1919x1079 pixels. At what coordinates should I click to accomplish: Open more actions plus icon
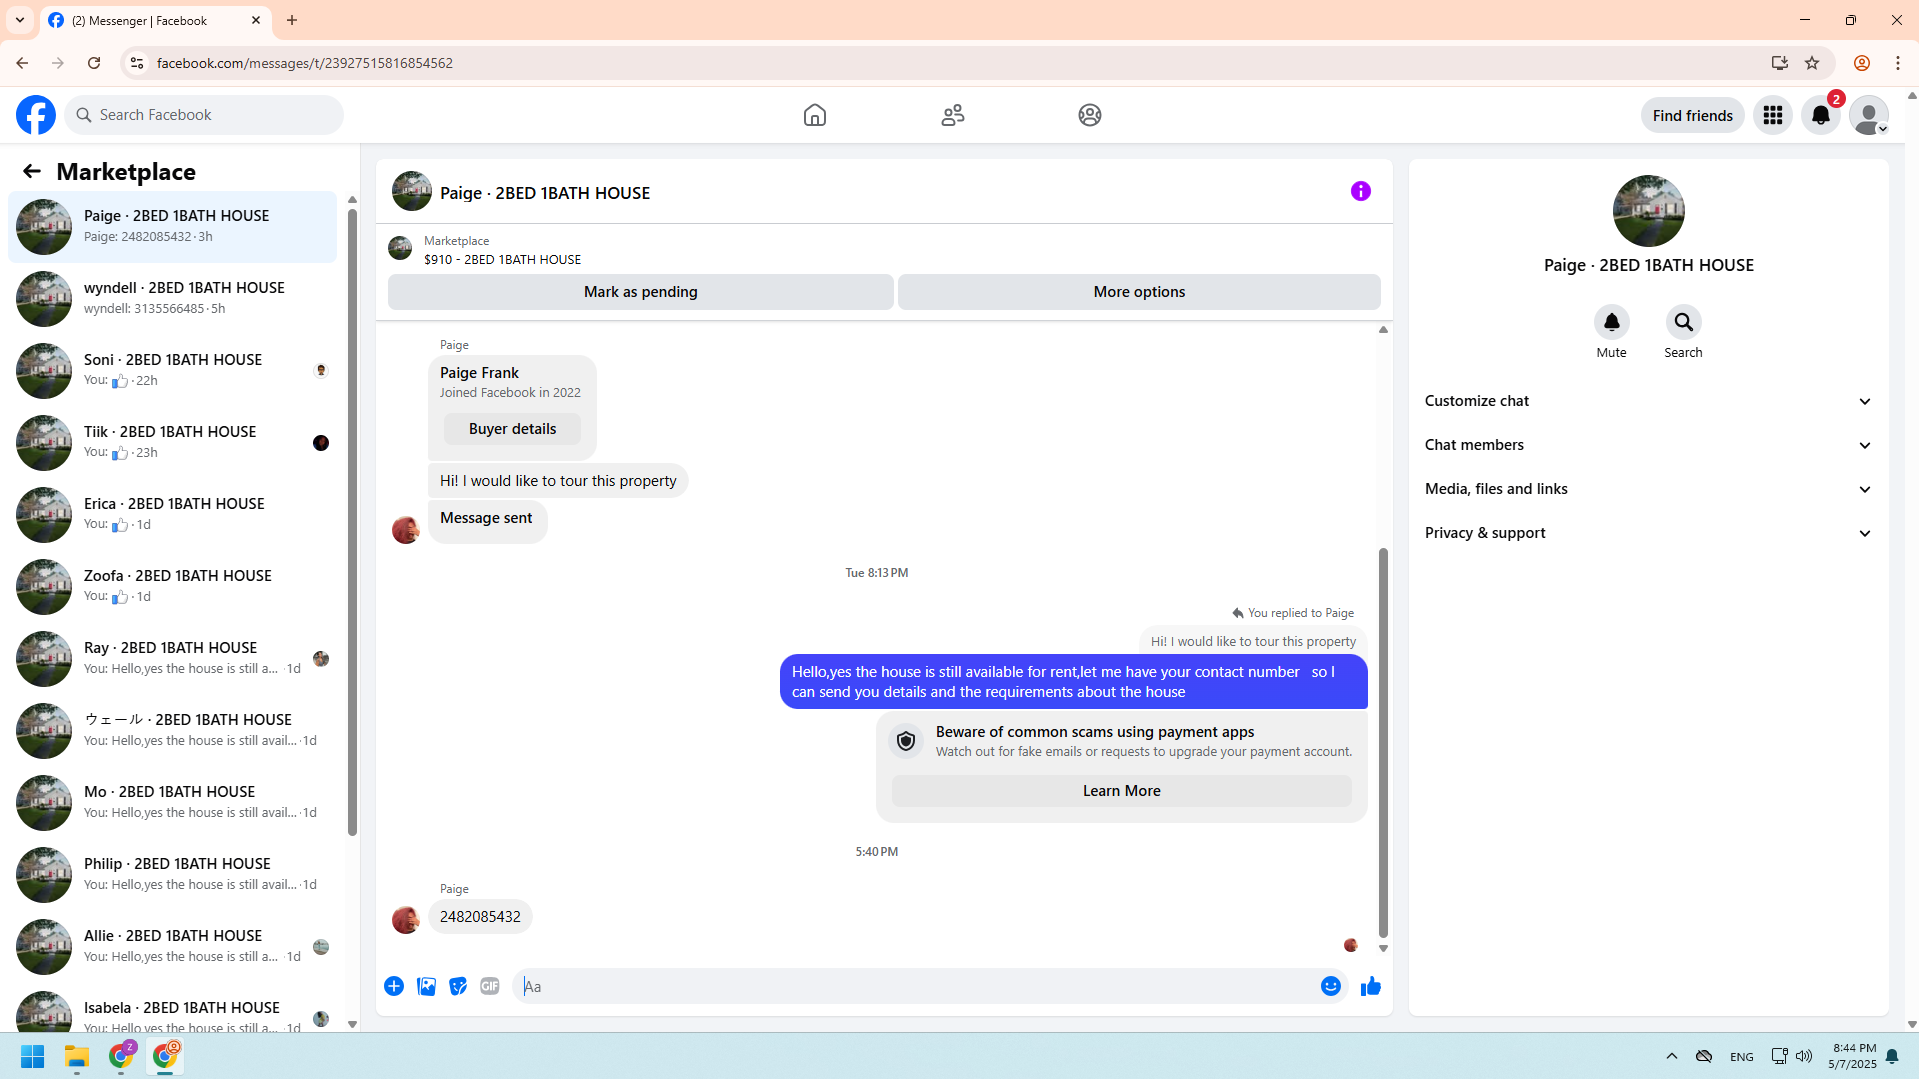(x=394, y=986)
